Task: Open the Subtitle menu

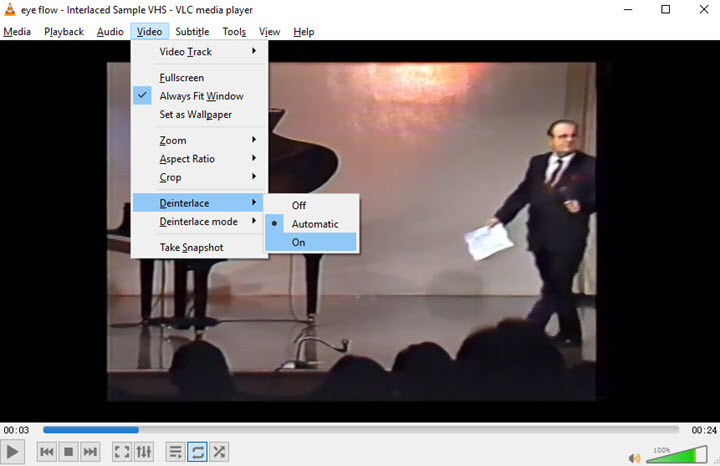Action: pos(192,32)
